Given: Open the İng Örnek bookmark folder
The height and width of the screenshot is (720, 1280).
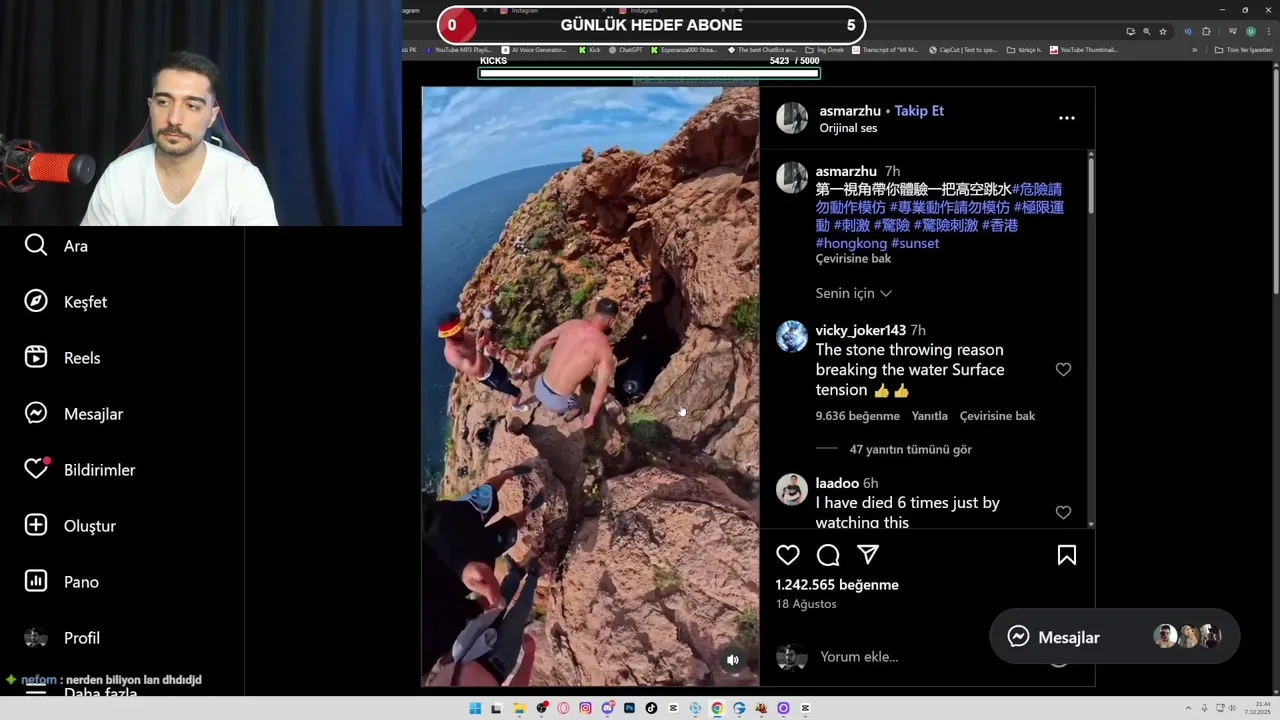Looking at the screenshot, I should click(826, 49).
